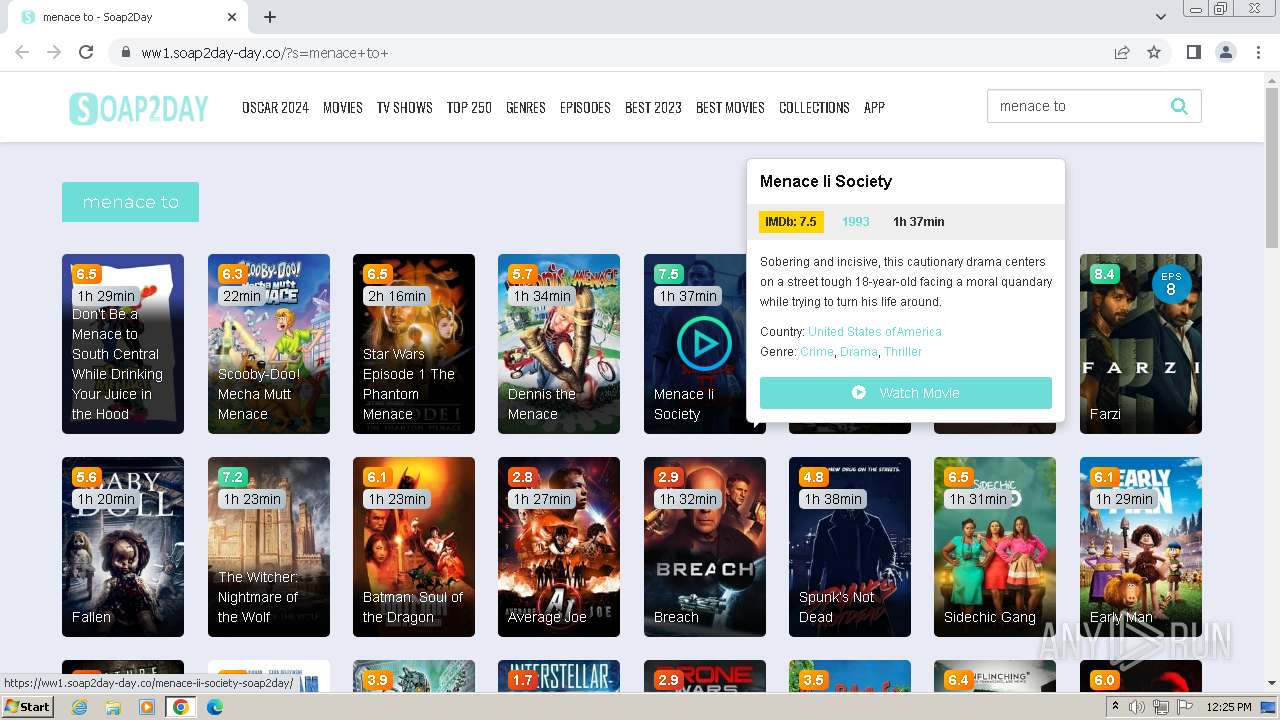
Task: Open the Fallen movie poster
Action: [123, 547]
